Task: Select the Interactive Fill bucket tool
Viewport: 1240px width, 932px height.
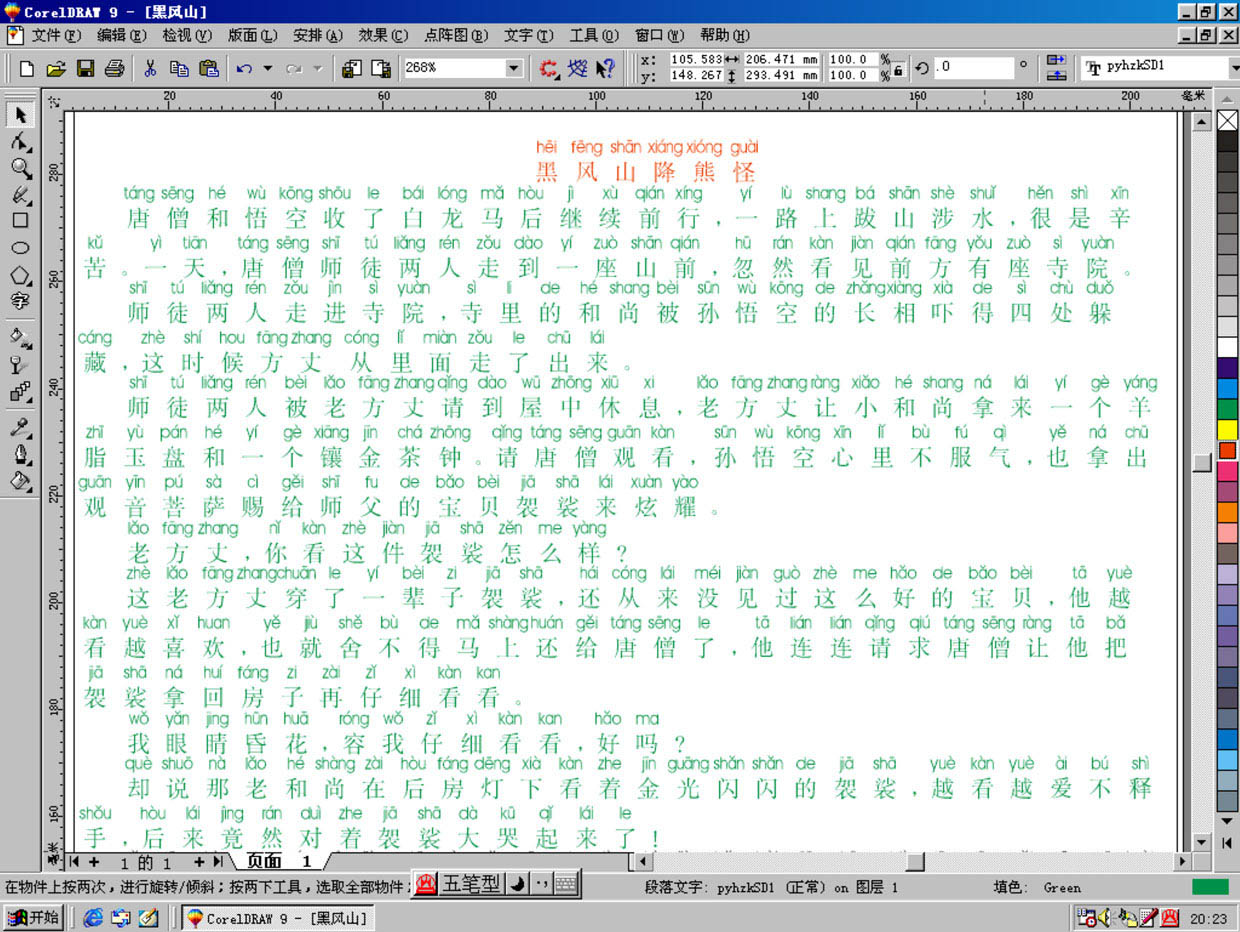Action: (x=20, y=336)
